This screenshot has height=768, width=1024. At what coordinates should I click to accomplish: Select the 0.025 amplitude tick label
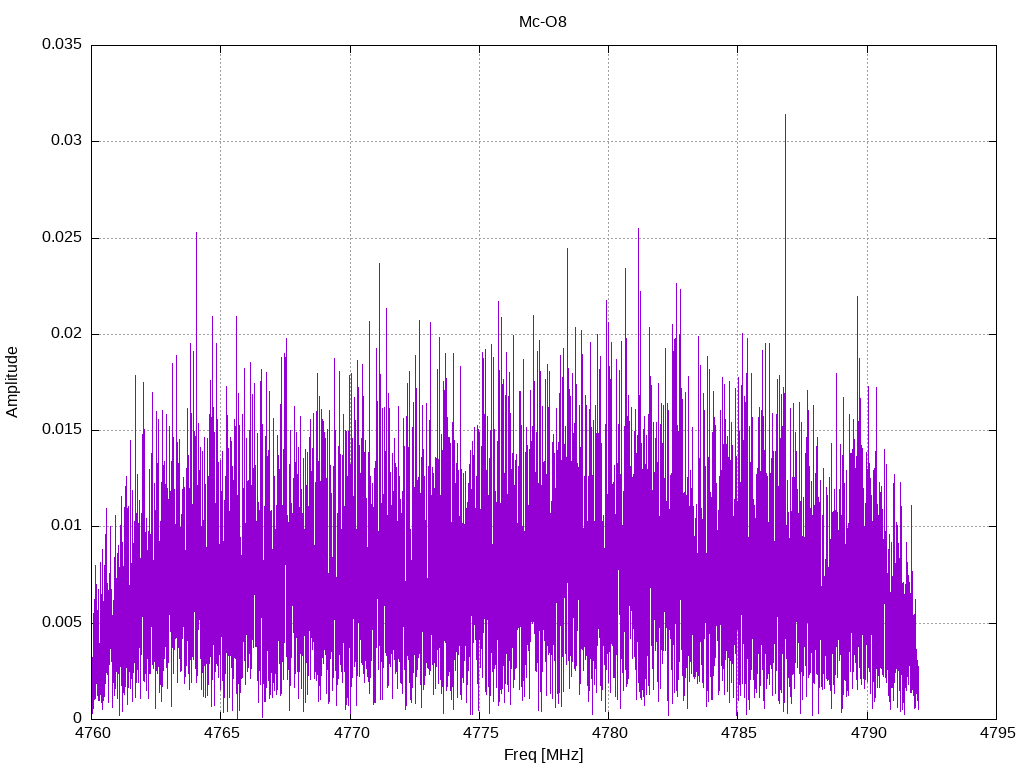[x=62, y=238]
